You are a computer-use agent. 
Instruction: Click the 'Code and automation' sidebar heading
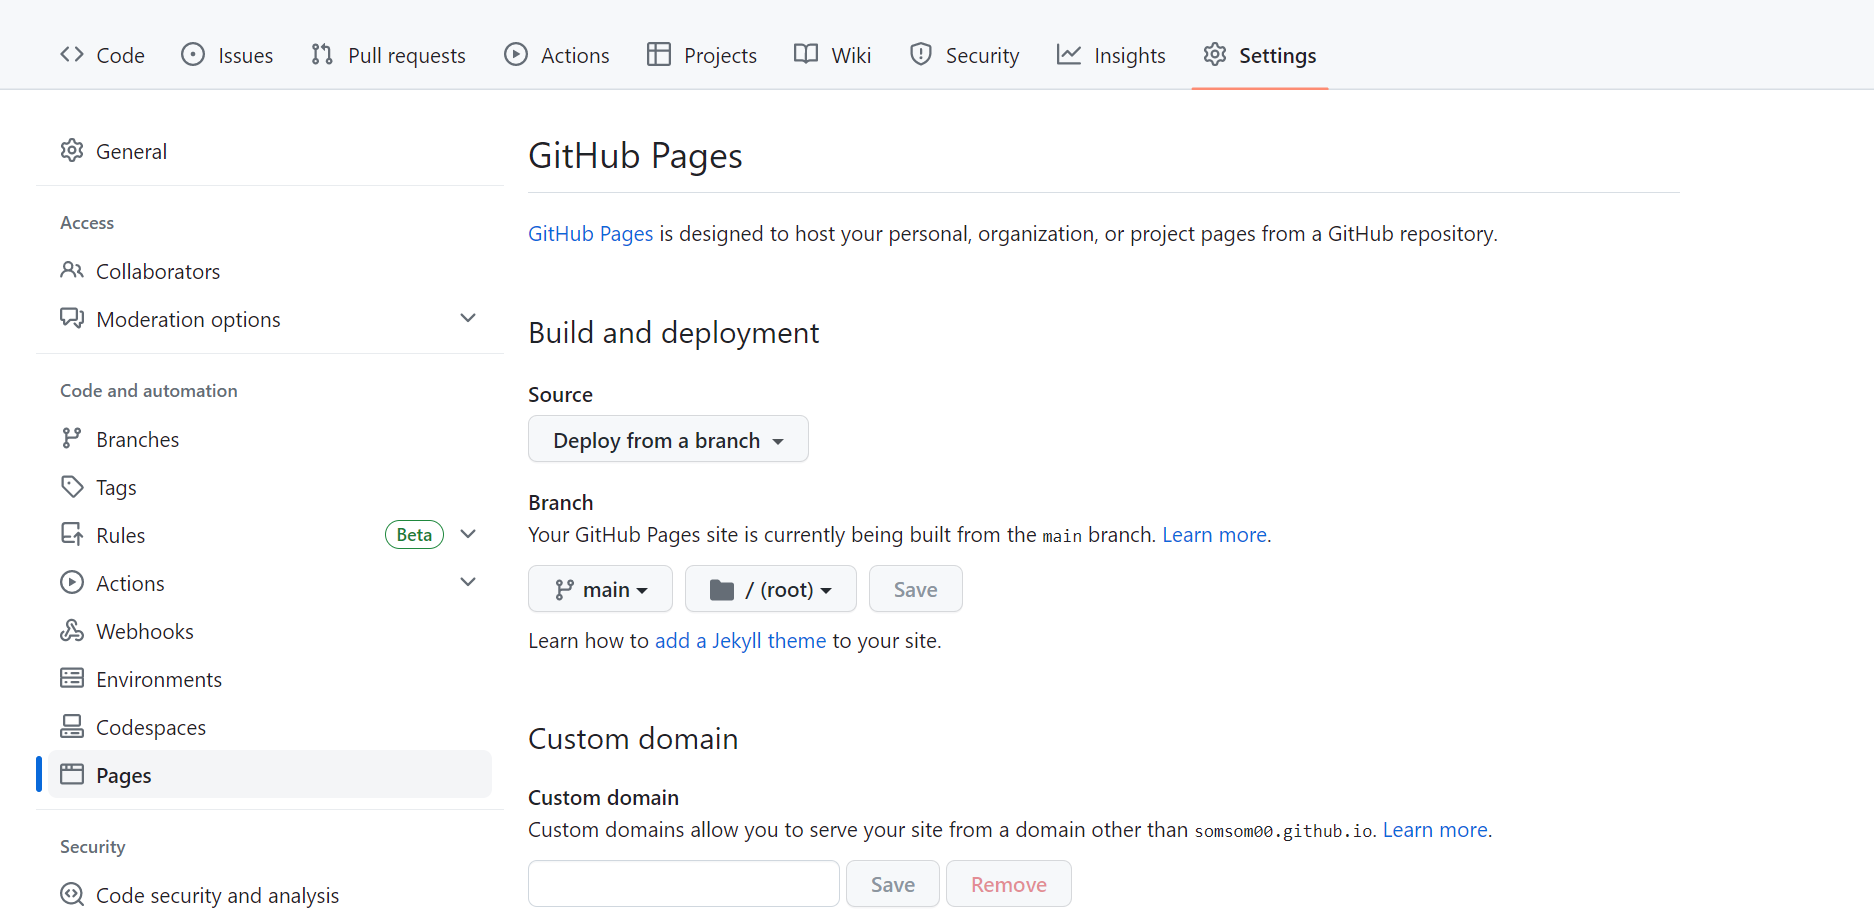(149, 390)
